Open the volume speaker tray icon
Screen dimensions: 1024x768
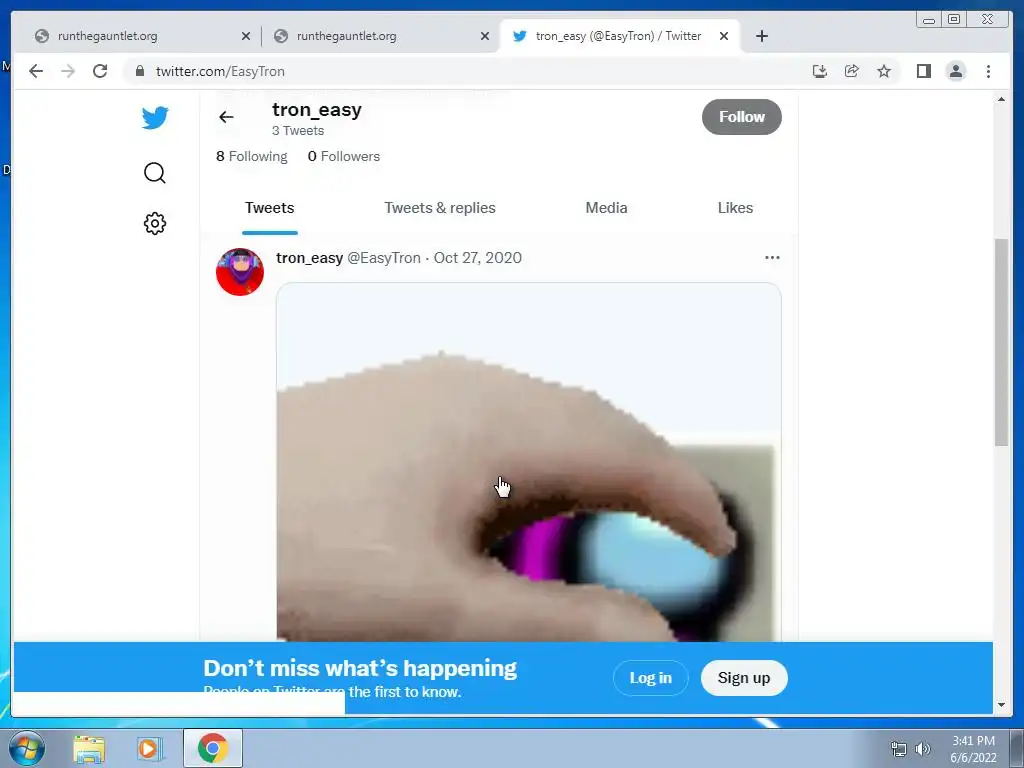pos(923,749)
